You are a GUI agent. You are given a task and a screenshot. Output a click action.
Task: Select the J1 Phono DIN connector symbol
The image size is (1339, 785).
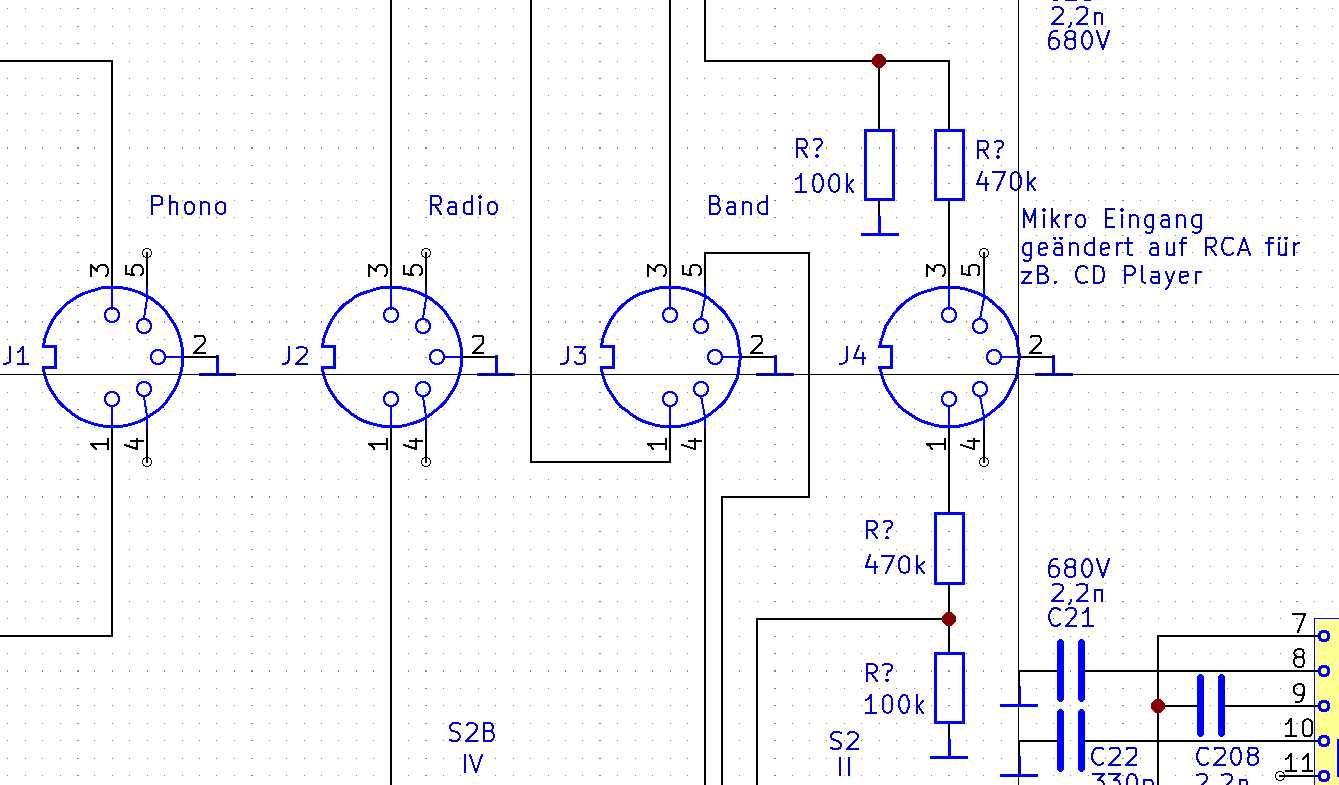click(112, 357)
